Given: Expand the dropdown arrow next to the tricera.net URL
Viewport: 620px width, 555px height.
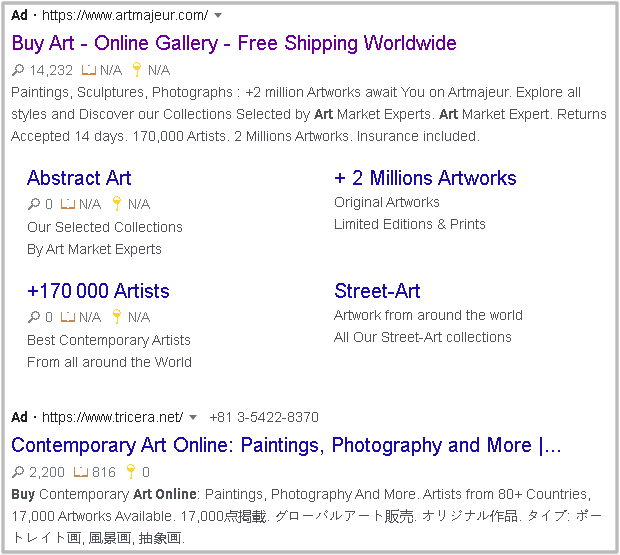Looking at the screenshot, I should point(193,417).
